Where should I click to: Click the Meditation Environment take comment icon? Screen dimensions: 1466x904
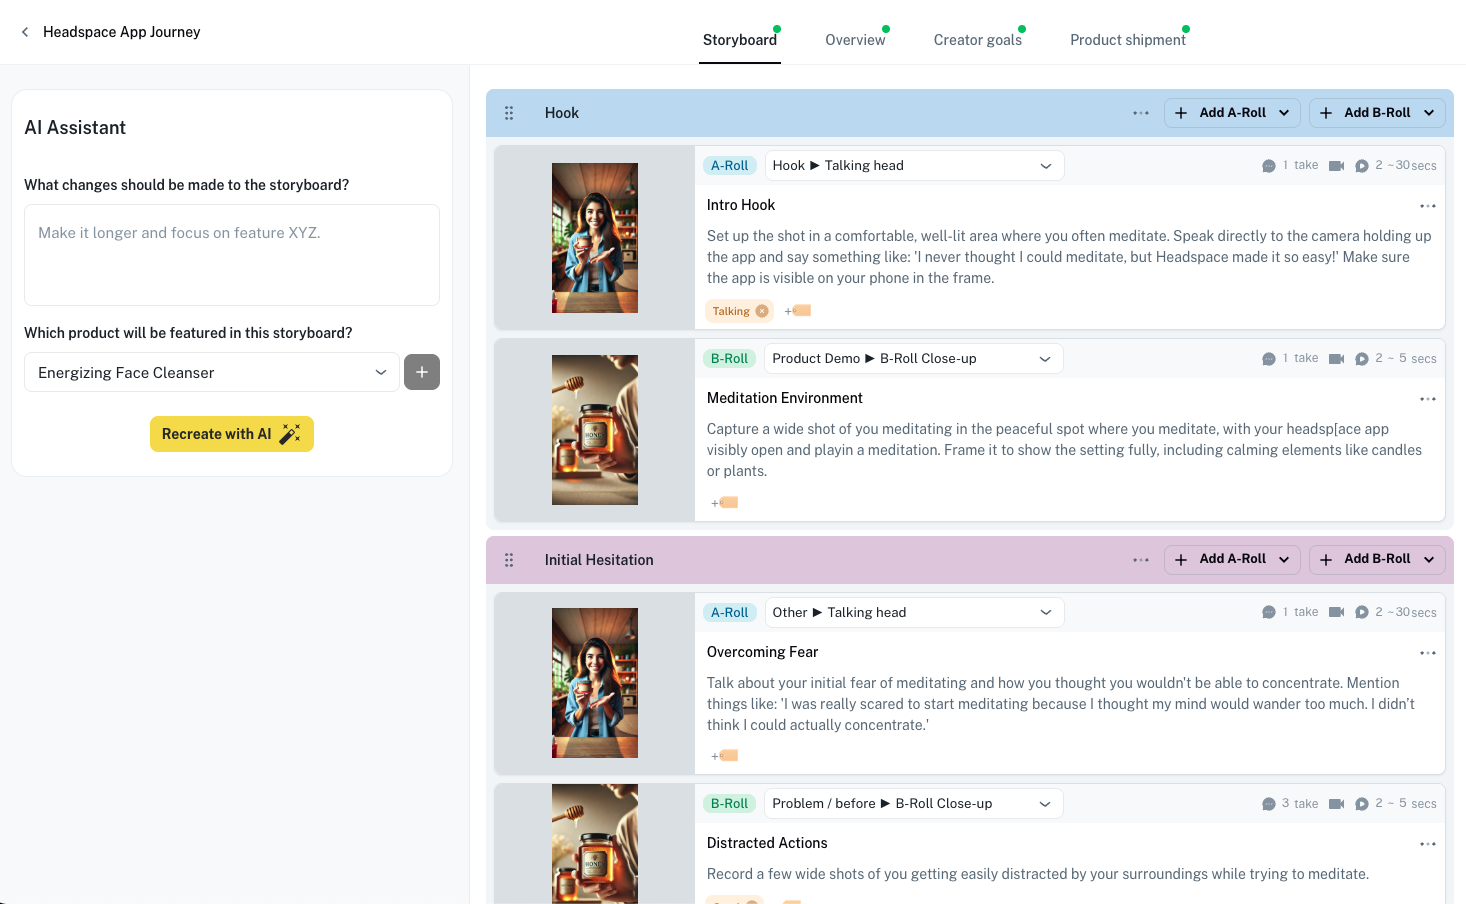click(x=1269, y=359)
